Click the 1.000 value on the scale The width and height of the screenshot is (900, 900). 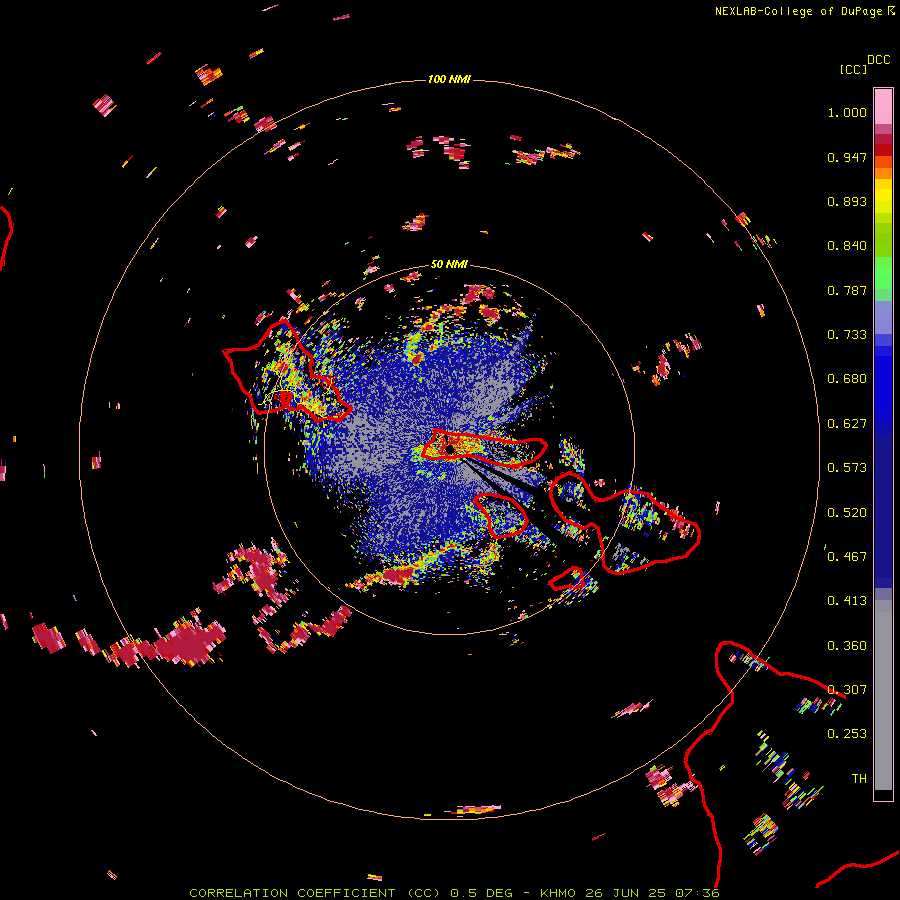[847, 112]
